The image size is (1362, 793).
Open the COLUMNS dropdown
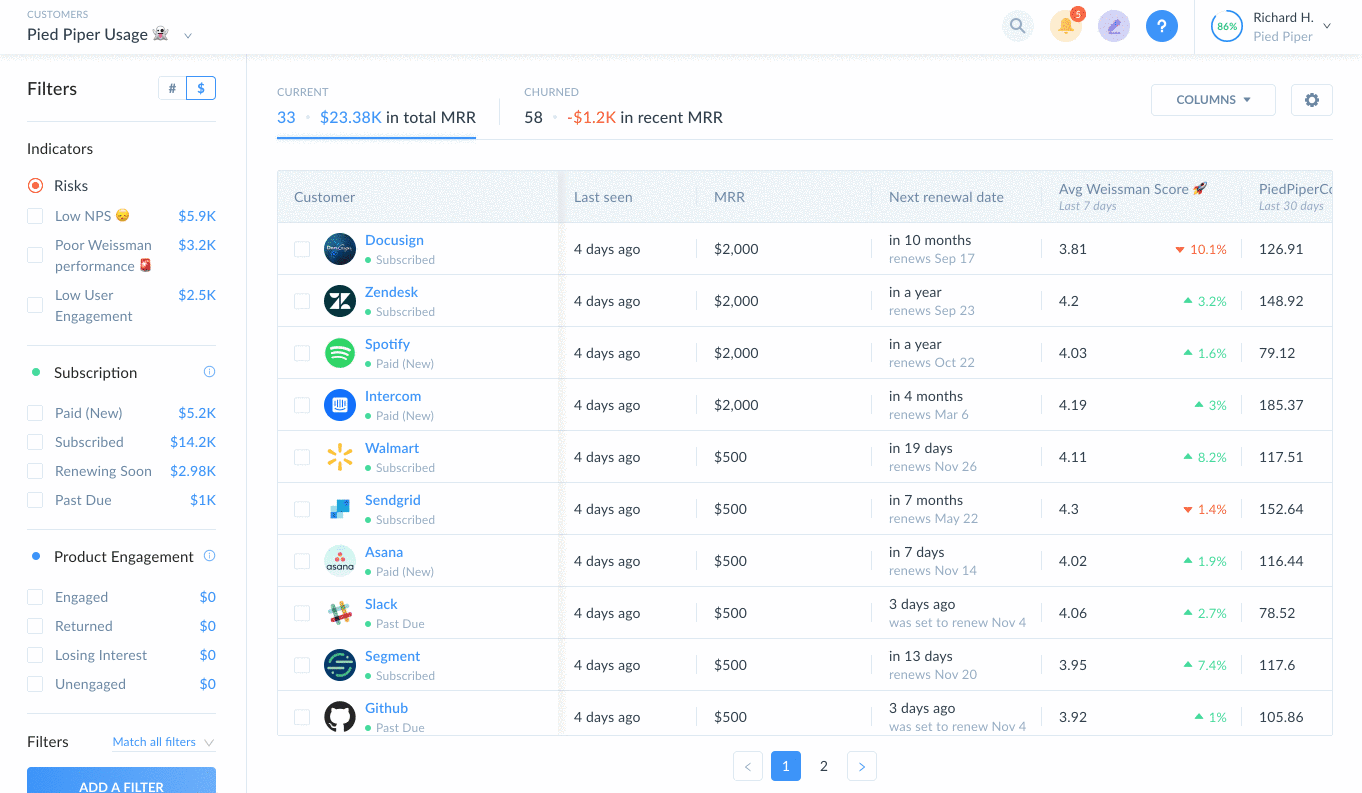tap(1213, 100)
